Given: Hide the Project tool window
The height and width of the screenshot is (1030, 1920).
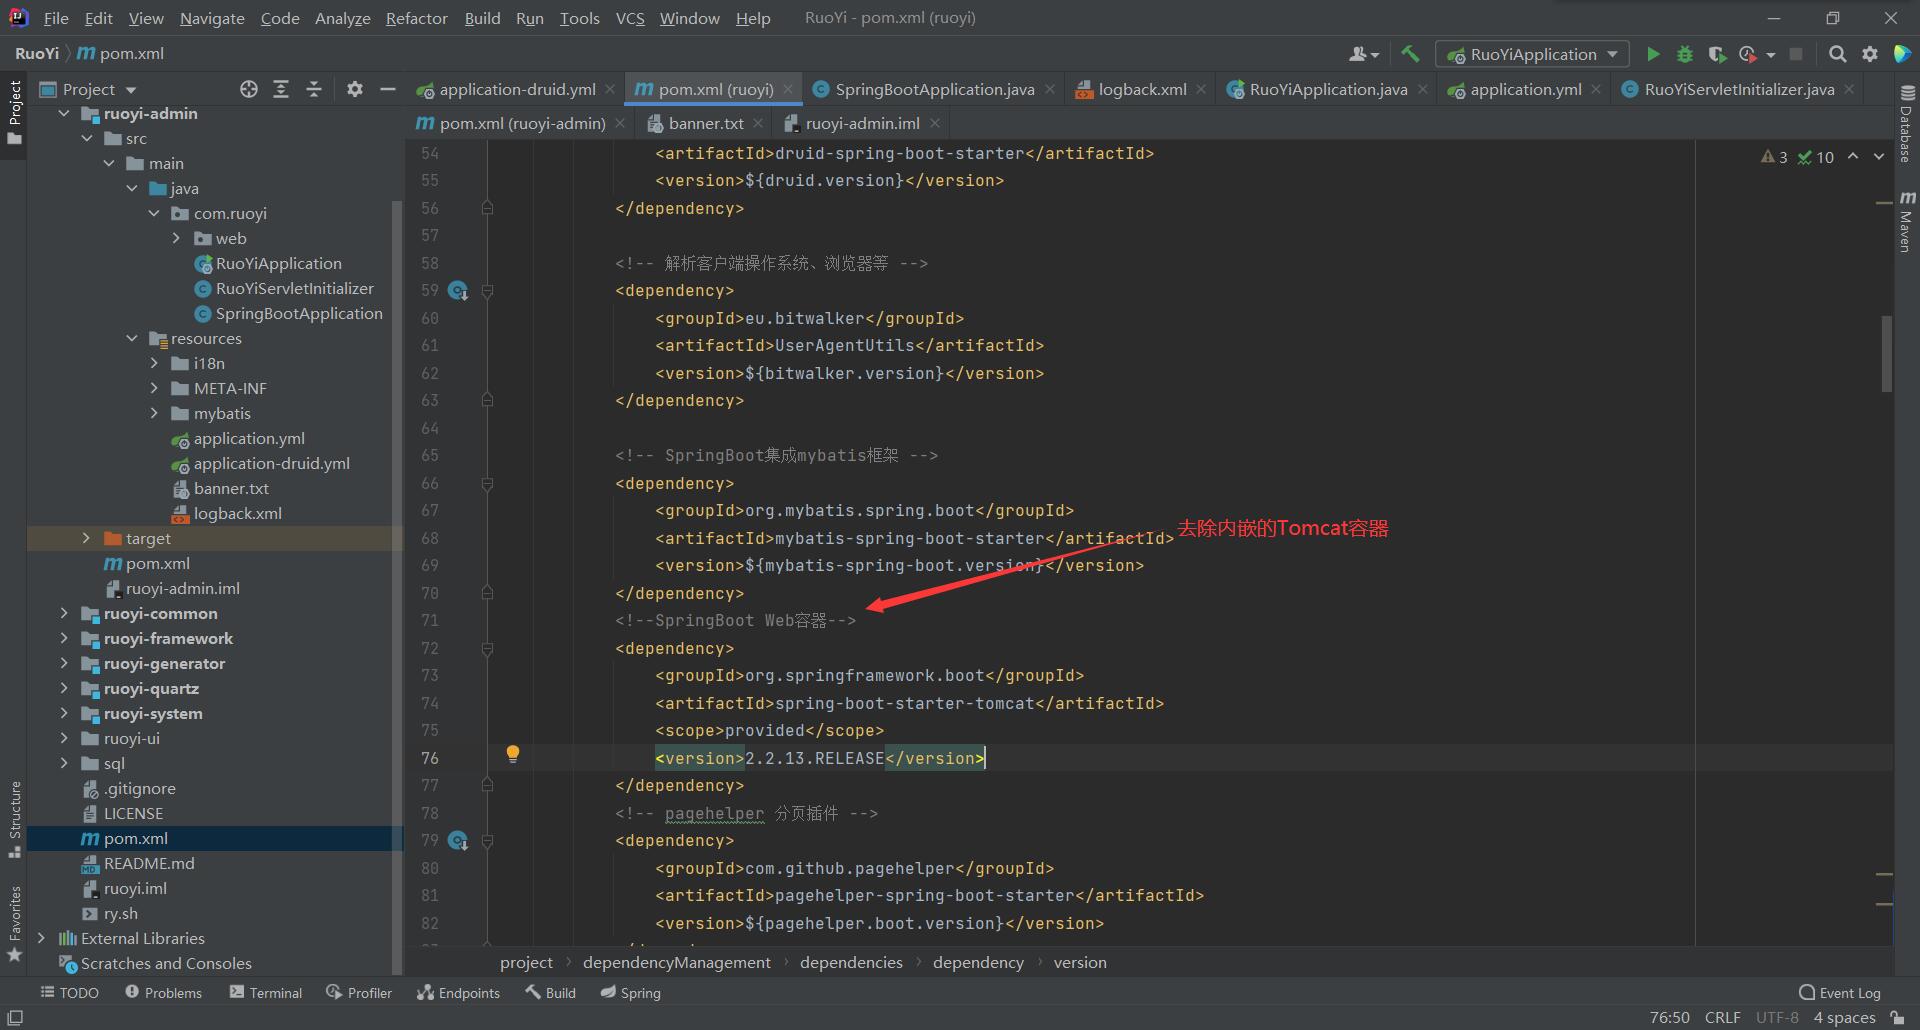Looking at the screenshot, I should [387, 89].
